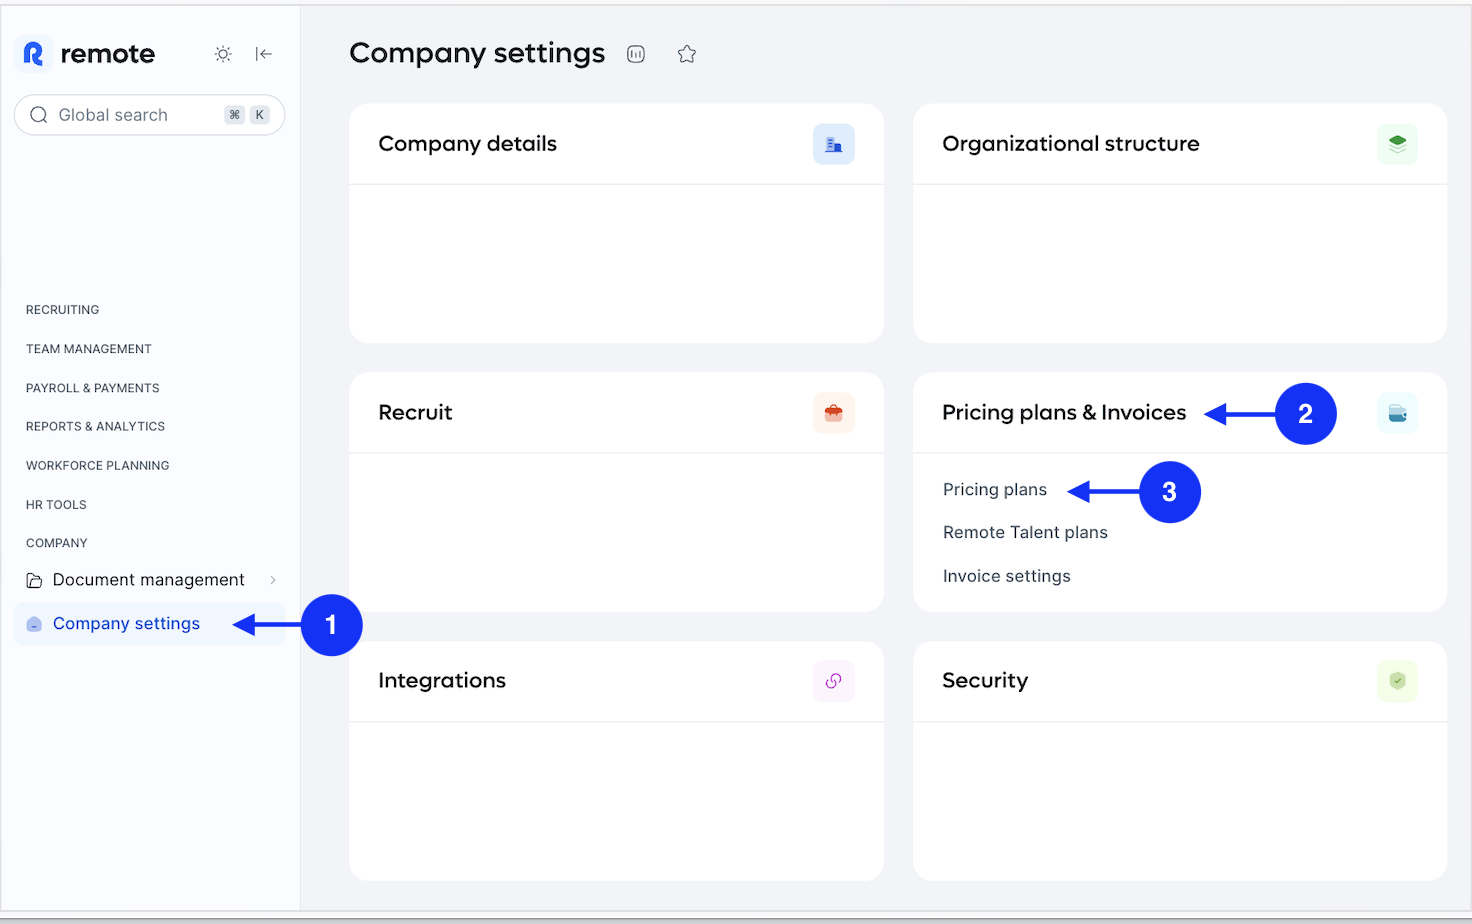This screenshot has width=1472, height=924.
Task: Click the Security shield icon
Action: tap(1397, 680)
